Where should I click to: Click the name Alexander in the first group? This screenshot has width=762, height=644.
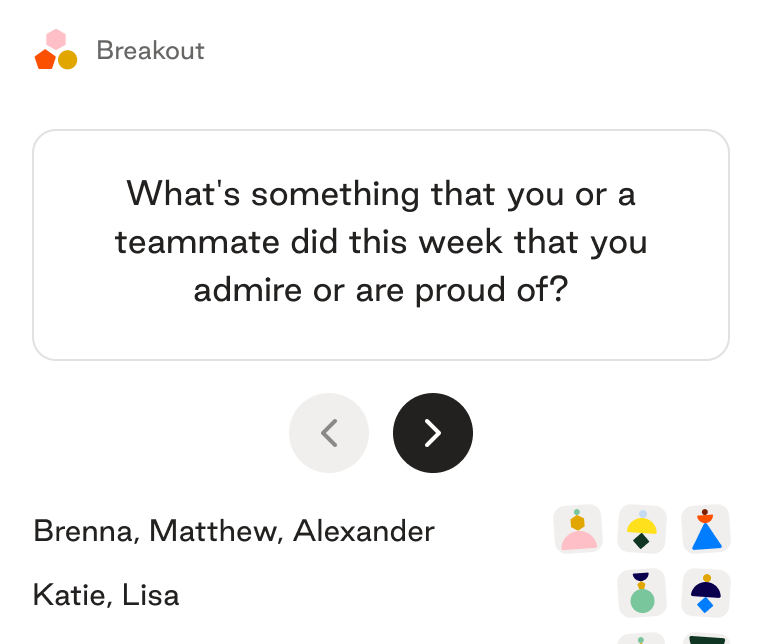[x=363, y=531]
